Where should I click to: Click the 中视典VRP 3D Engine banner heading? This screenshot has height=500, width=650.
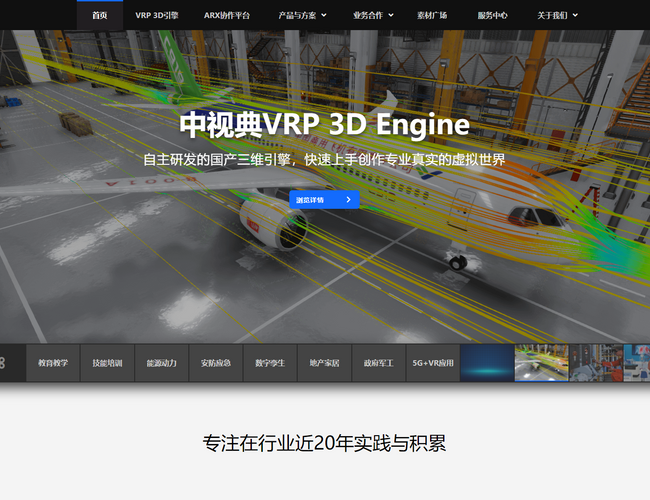point(324,124)
